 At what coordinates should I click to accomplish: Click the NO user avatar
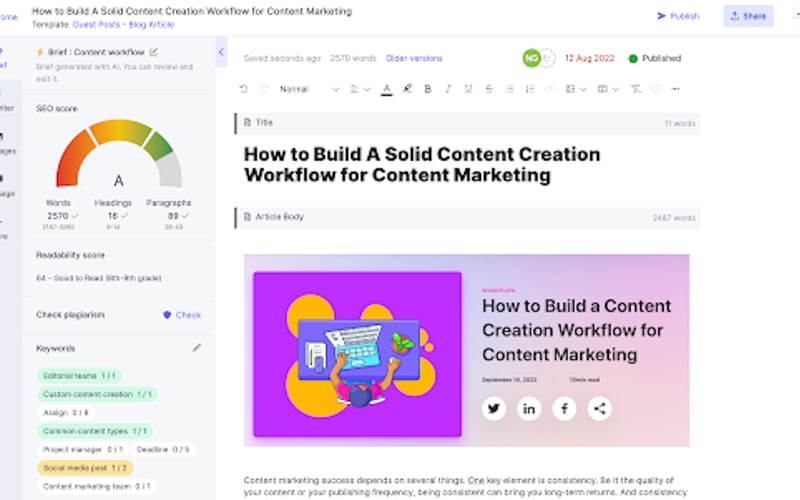(x=532, y=58)
